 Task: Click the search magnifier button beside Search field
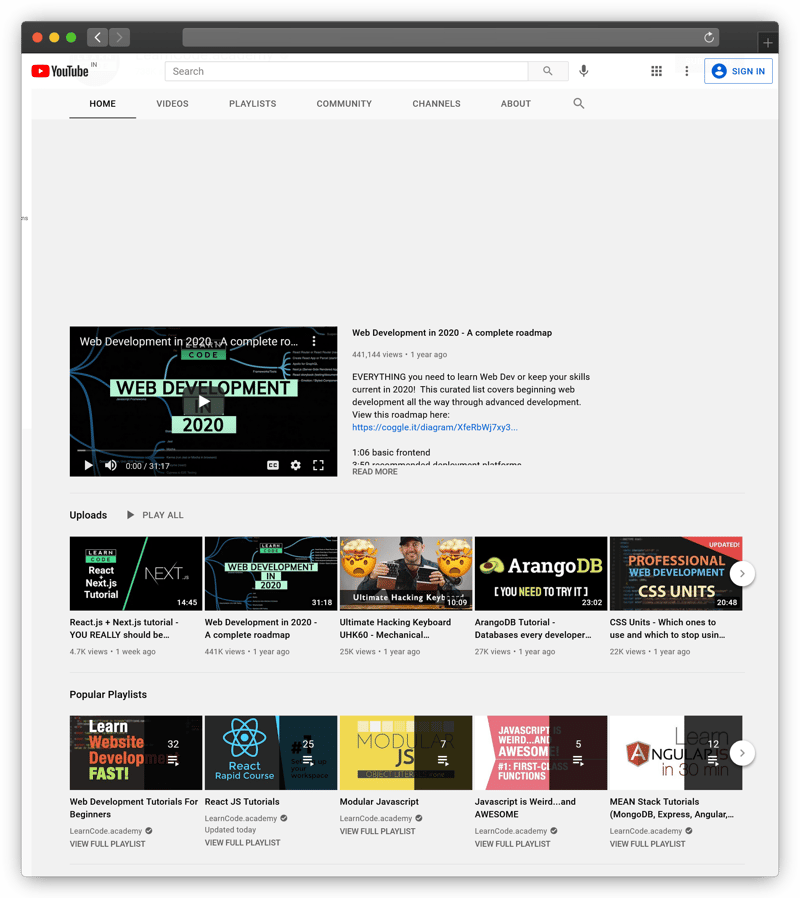point(547,71)
